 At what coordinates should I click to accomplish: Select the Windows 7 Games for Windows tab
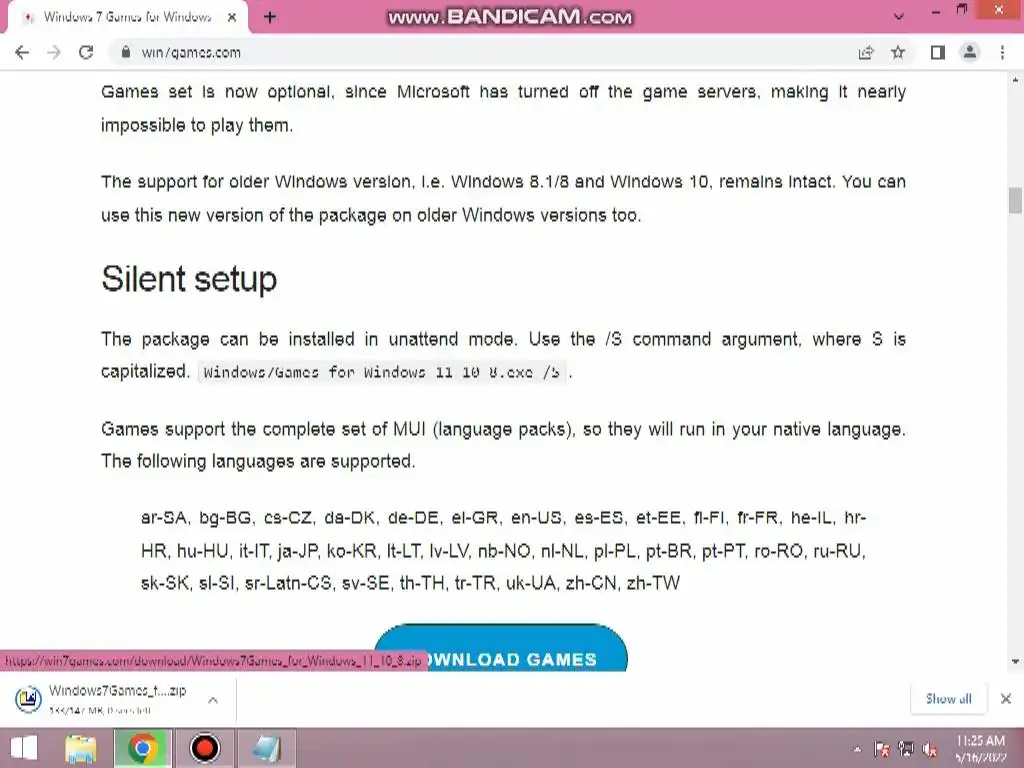[127, 18]
